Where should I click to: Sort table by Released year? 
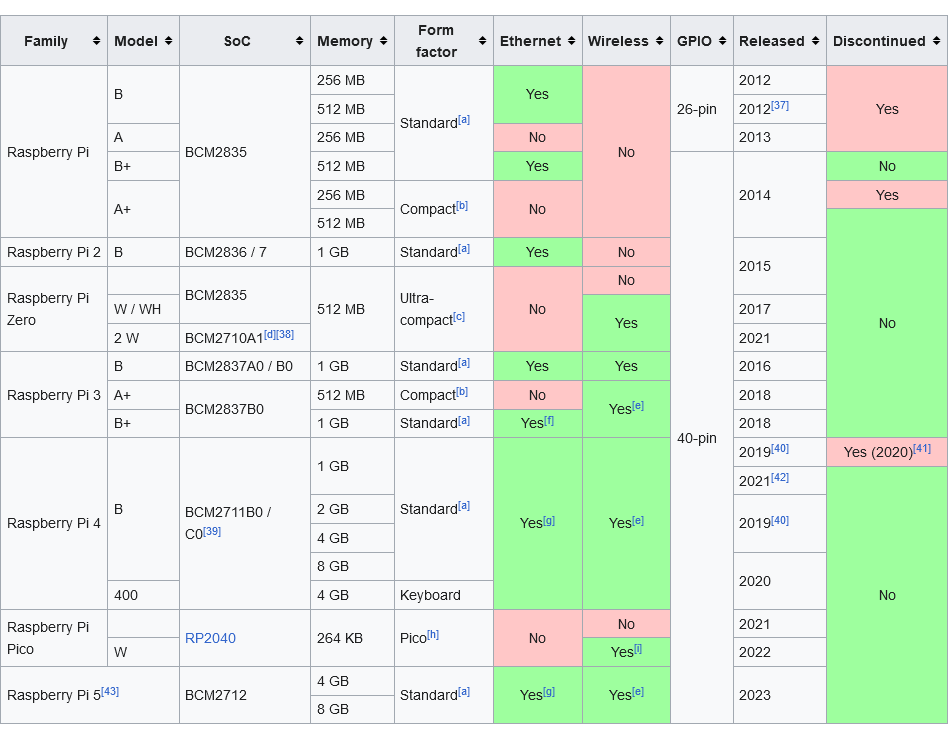pos(814,41)
